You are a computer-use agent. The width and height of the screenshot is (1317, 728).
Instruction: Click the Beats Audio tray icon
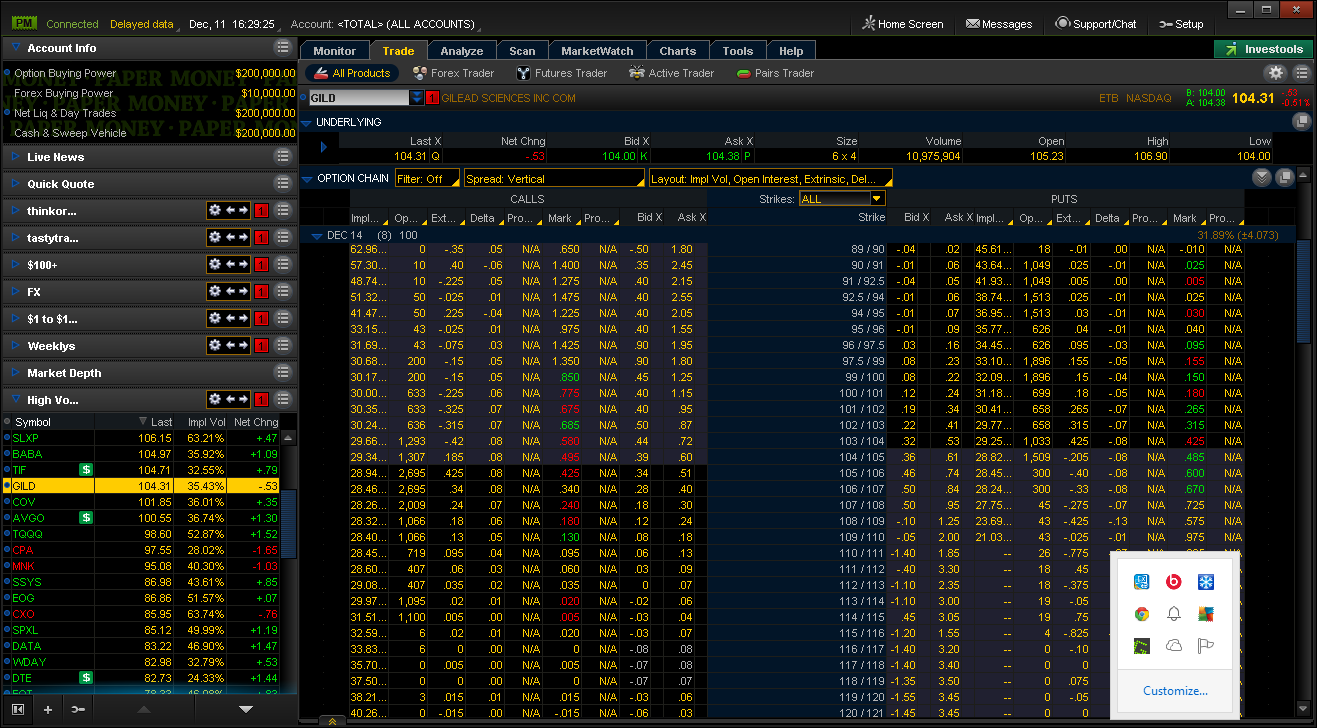click(1174, 582)
